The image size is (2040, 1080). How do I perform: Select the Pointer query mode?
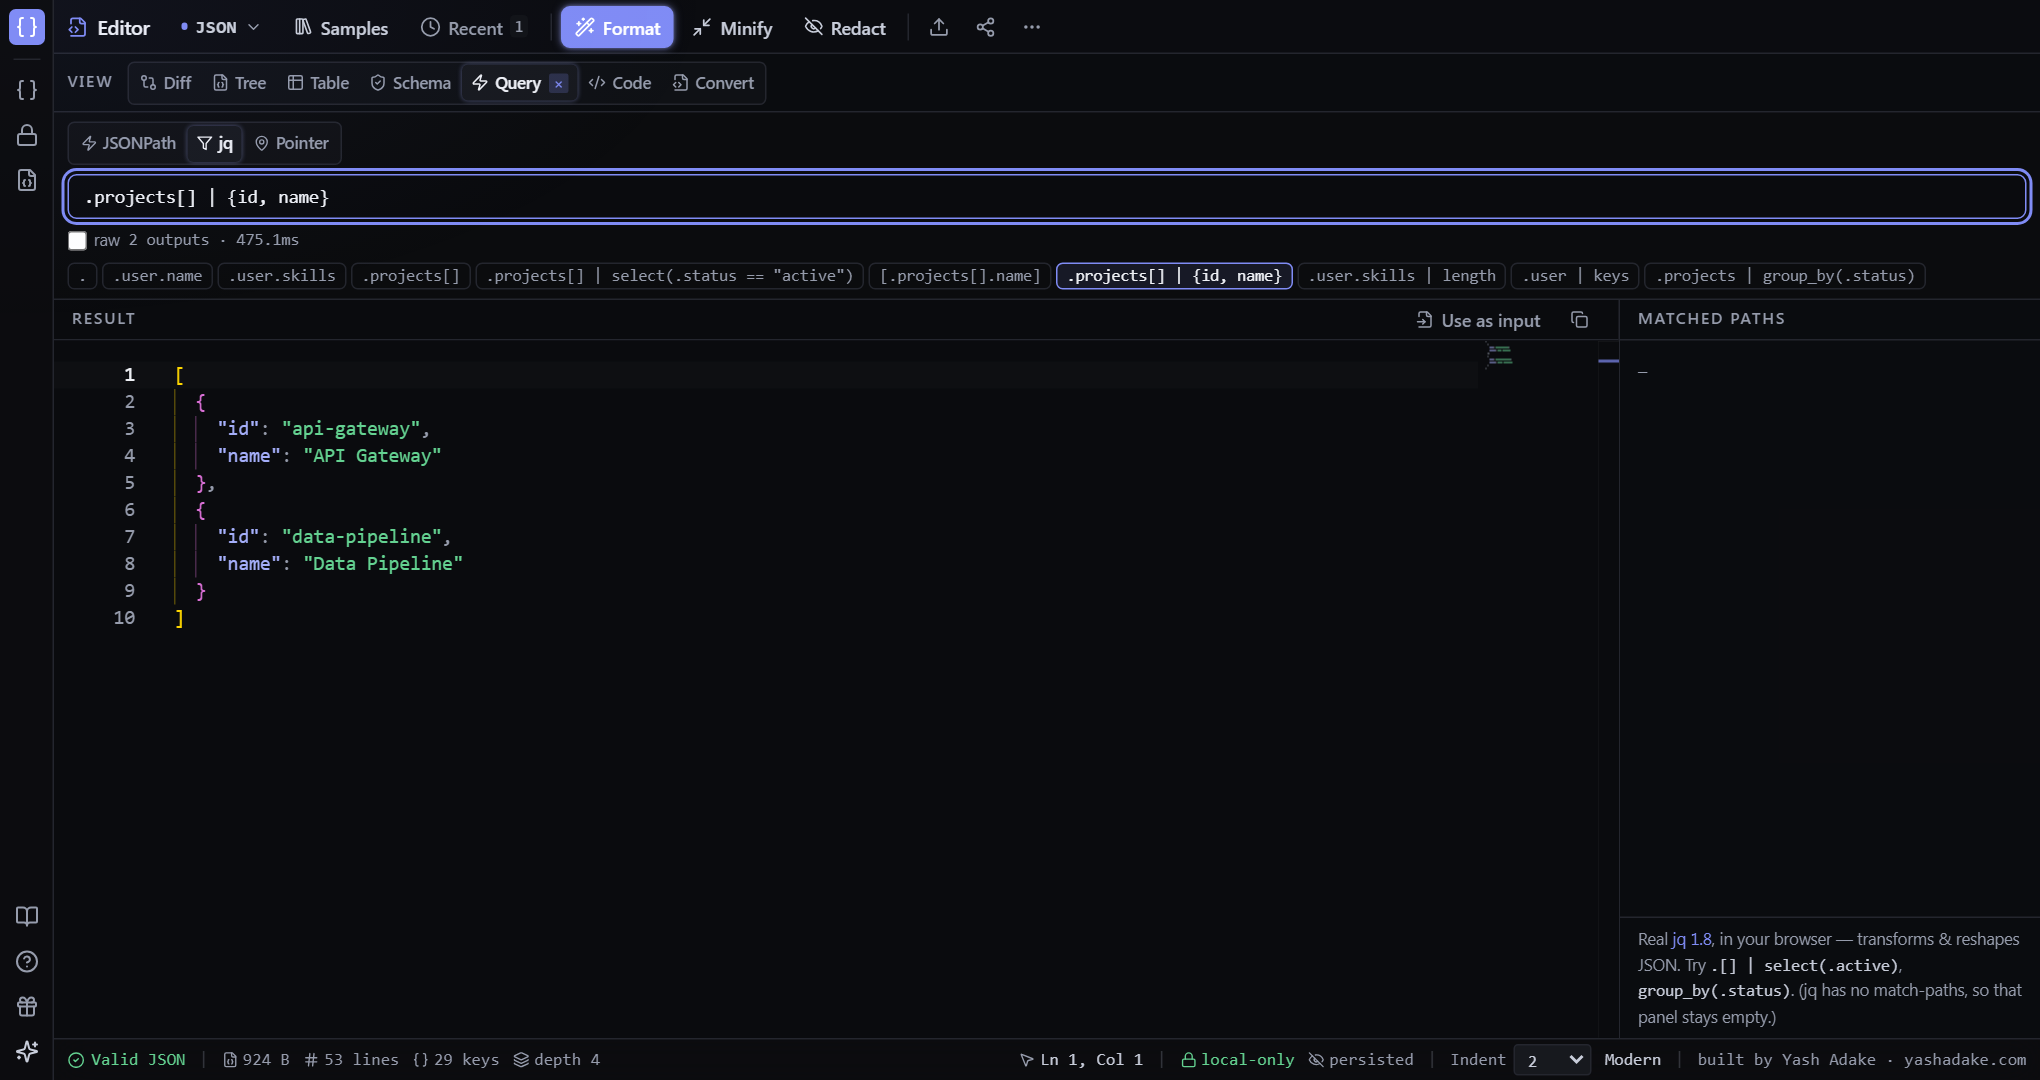291,143
